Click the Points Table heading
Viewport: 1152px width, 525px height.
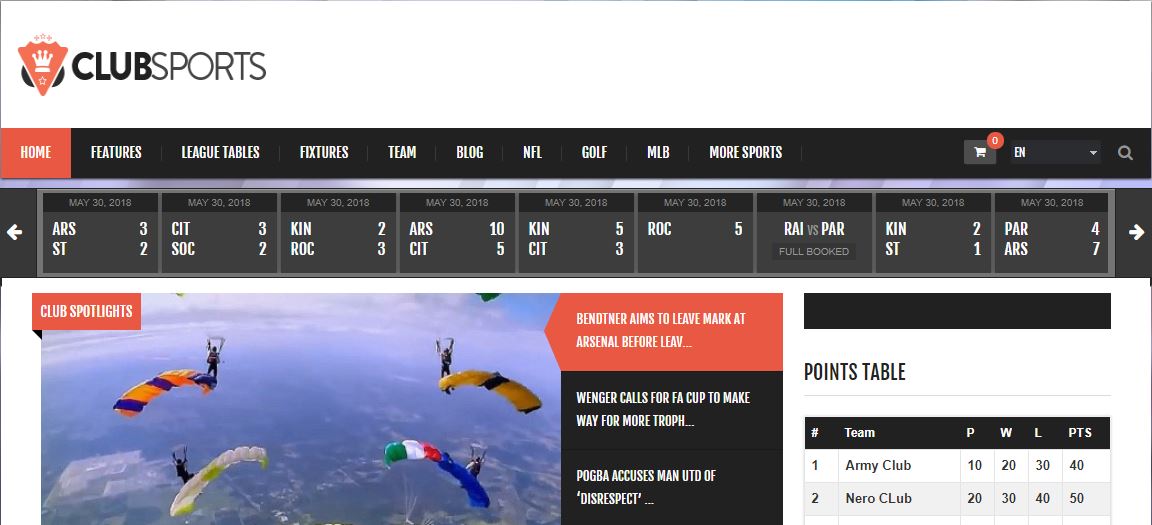(x=854, y=372)
